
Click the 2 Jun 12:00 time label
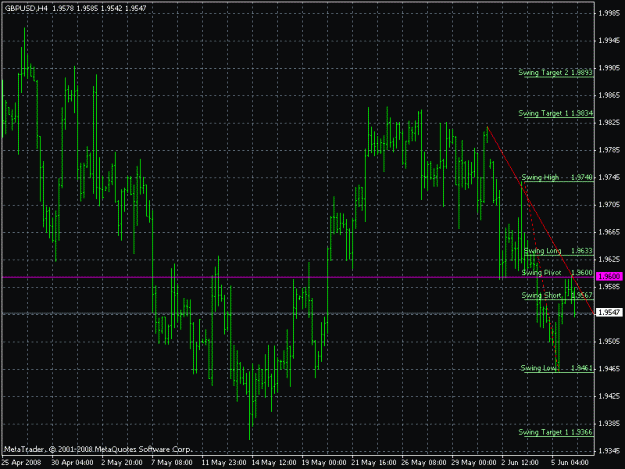[x=522, y=463]
